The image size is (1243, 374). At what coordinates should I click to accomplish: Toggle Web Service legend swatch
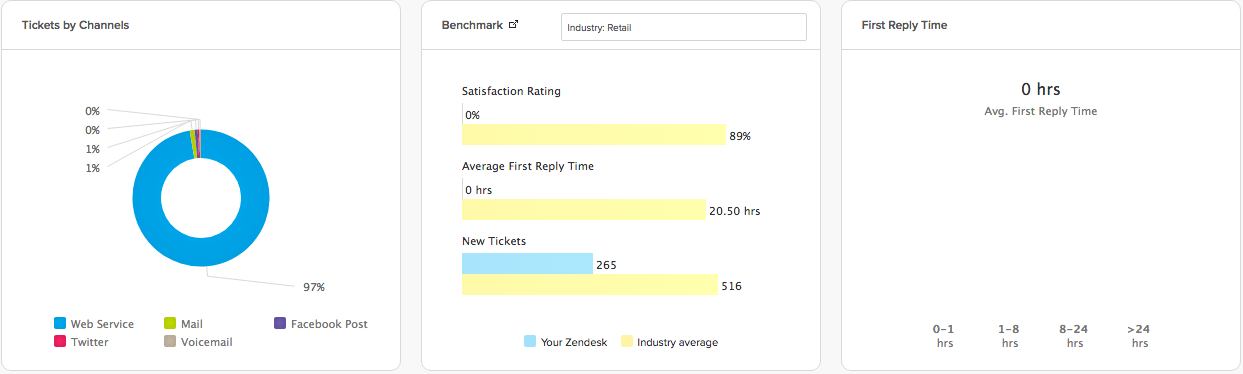[60, 324]
